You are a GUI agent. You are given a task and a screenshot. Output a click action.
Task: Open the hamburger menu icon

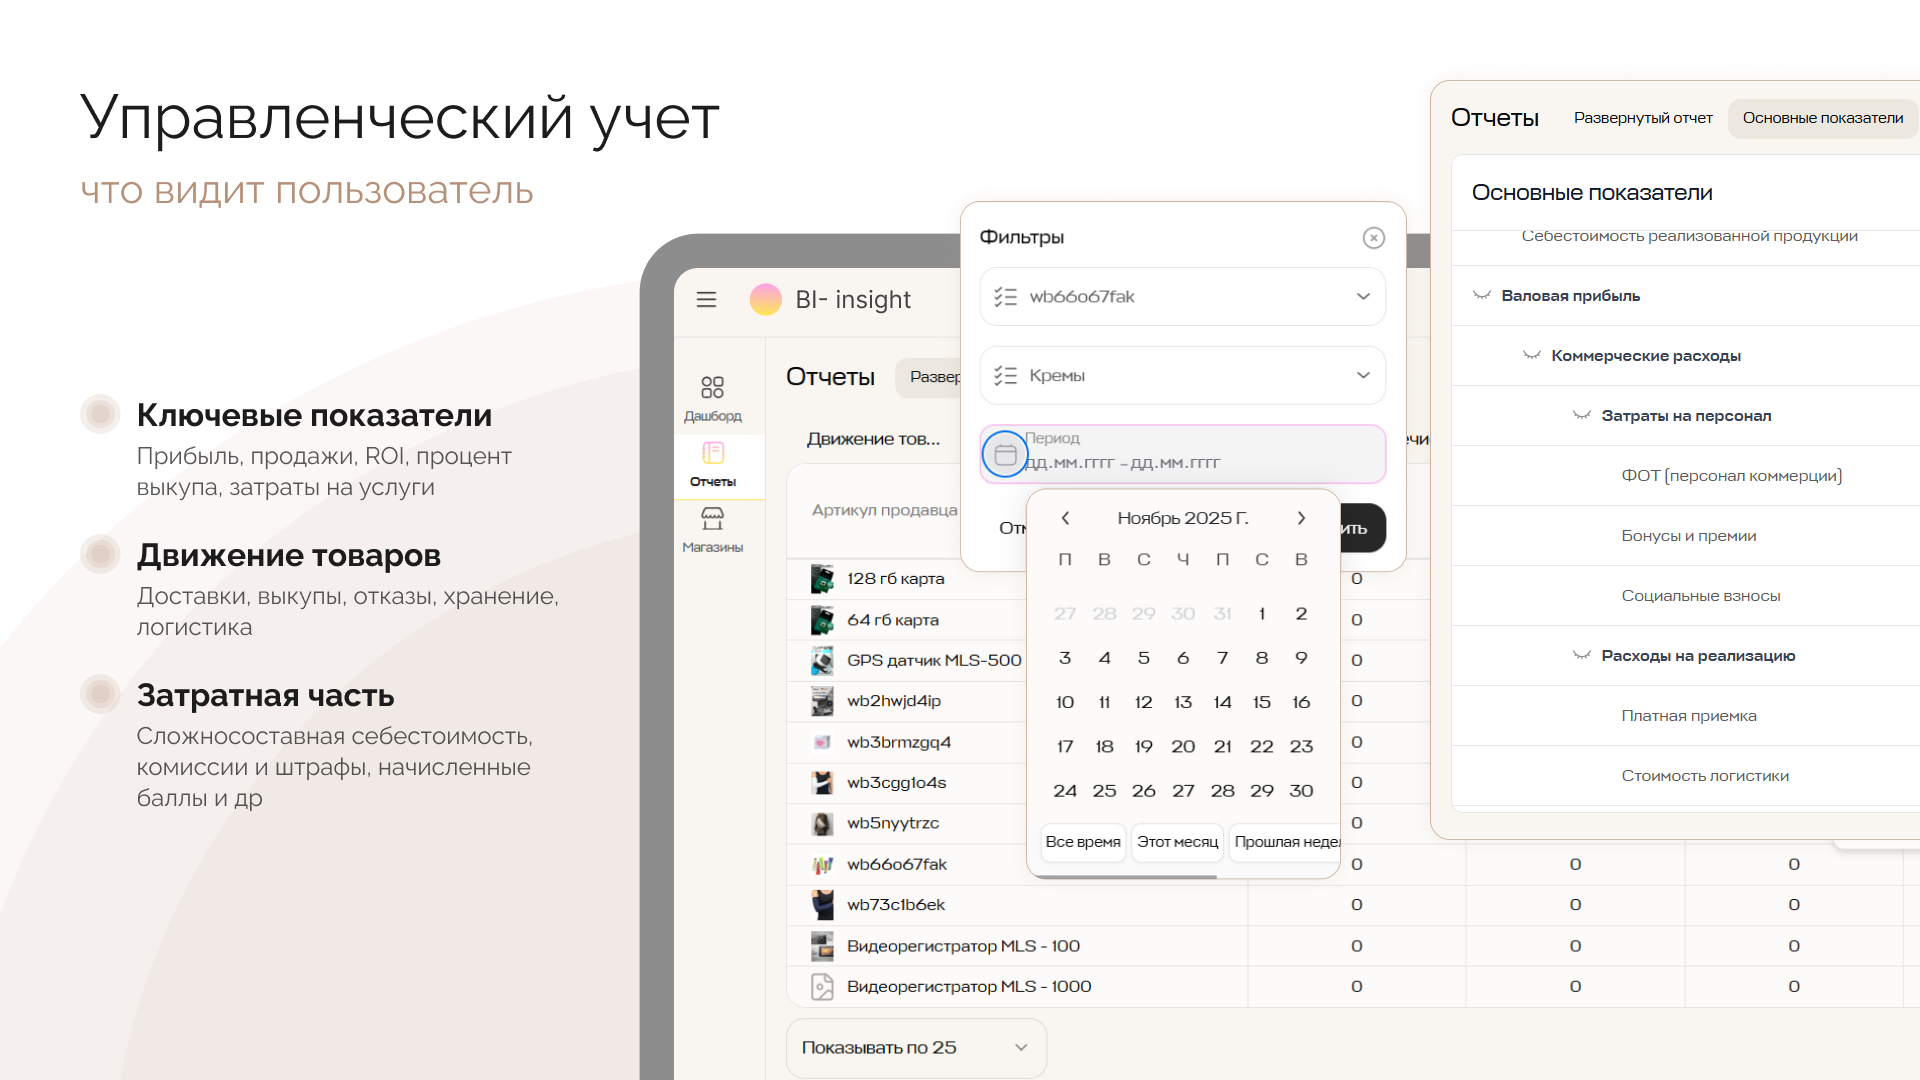(x=706, y=299)
